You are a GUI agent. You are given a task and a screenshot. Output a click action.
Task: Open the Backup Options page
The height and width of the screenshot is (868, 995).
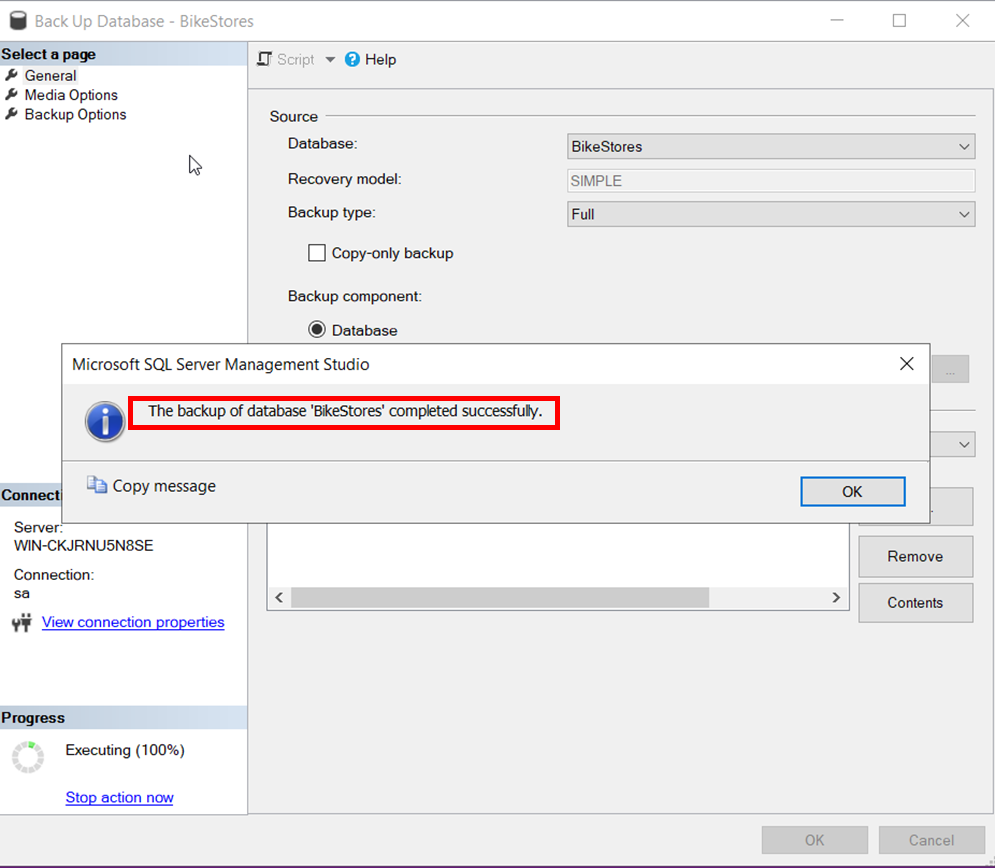(75, 115)
